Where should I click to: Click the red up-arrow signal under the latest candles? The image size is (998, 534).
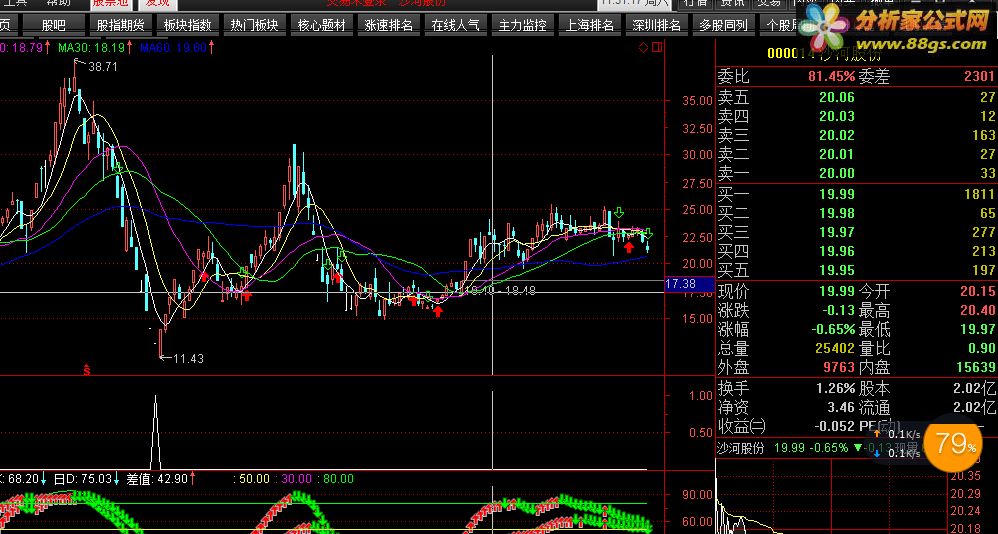(629, 247)
